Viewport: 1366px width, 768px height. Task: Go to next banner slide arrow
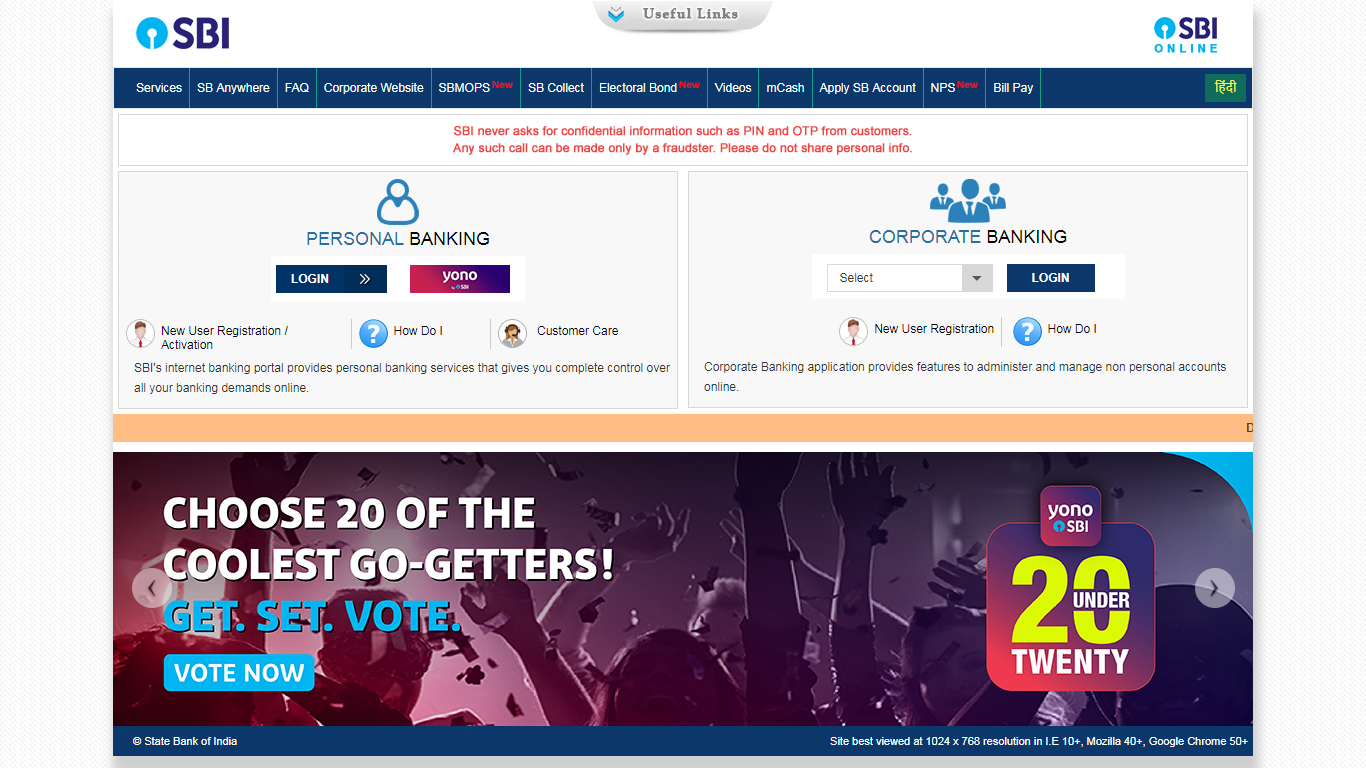1214,588
